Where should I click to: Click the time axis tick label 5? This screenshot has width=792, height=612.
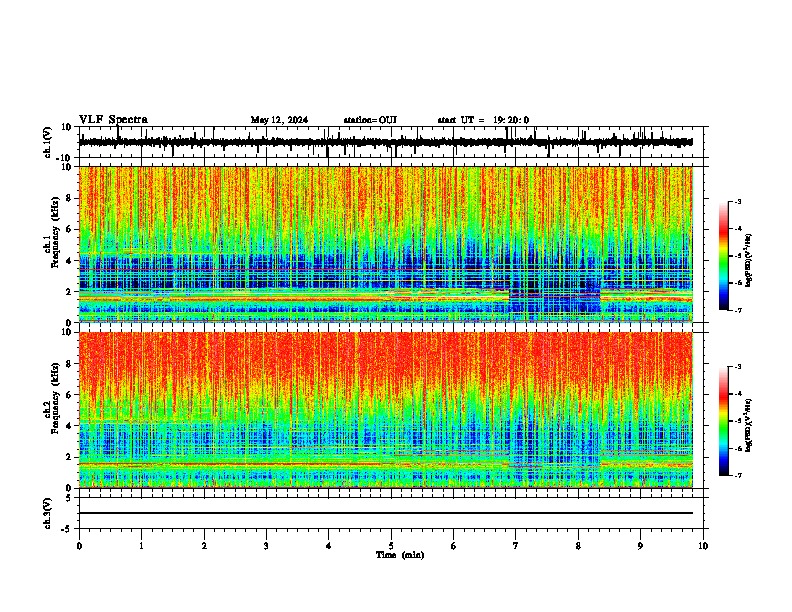click(x=391, y=546)
